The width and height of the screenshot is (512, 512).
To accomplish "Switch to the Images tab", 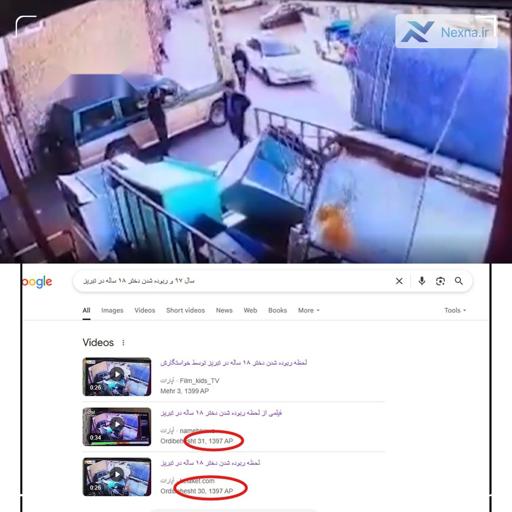I will (112, 310).
